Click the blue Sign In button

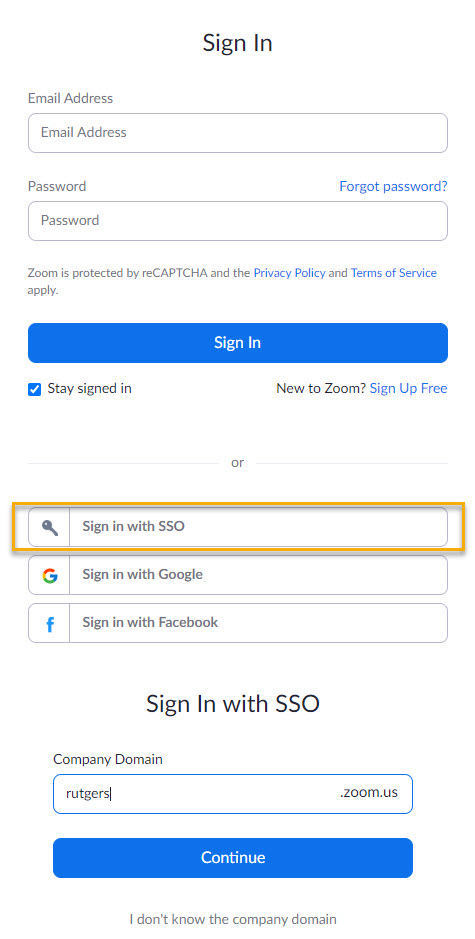pos(238,343)
